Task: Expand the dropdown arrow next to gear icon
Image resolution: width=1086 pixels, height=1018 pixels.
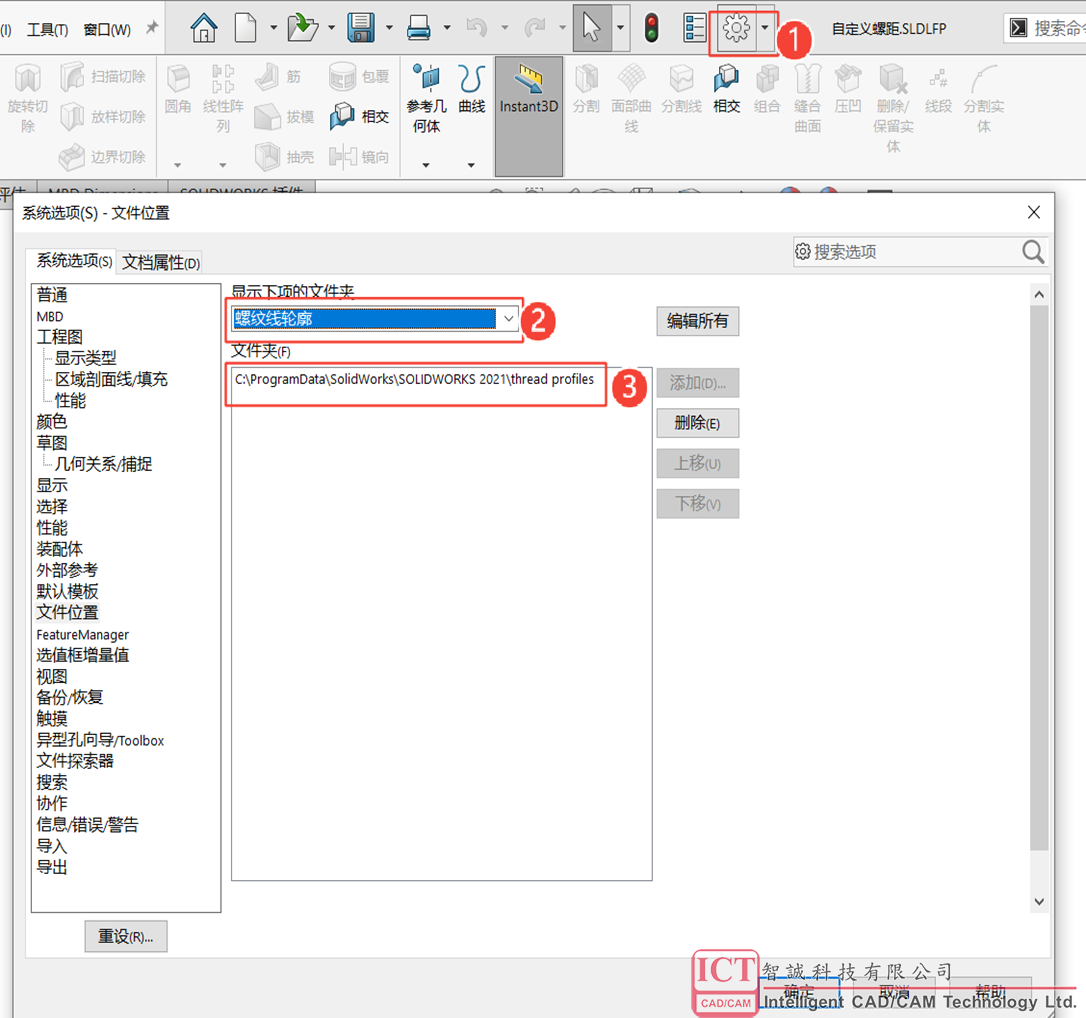Action: [x=765, y=28]
